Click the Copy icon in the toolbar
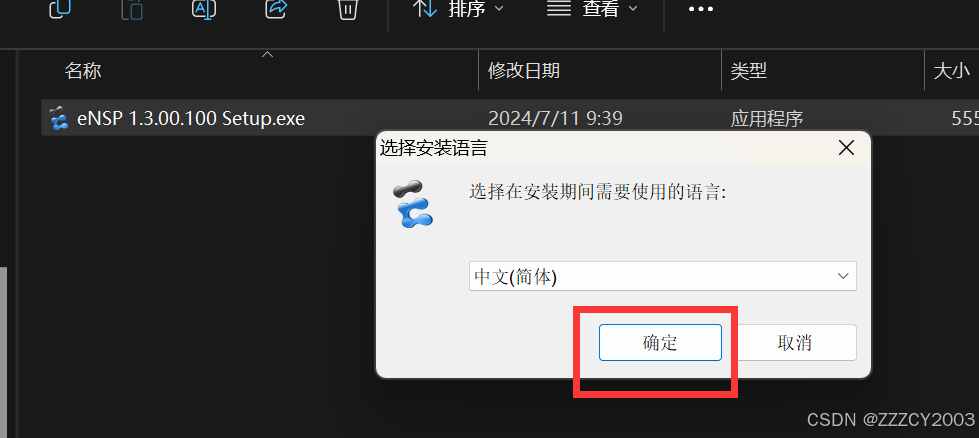Screen dimensions: 979x438 (x=60, y=9)
